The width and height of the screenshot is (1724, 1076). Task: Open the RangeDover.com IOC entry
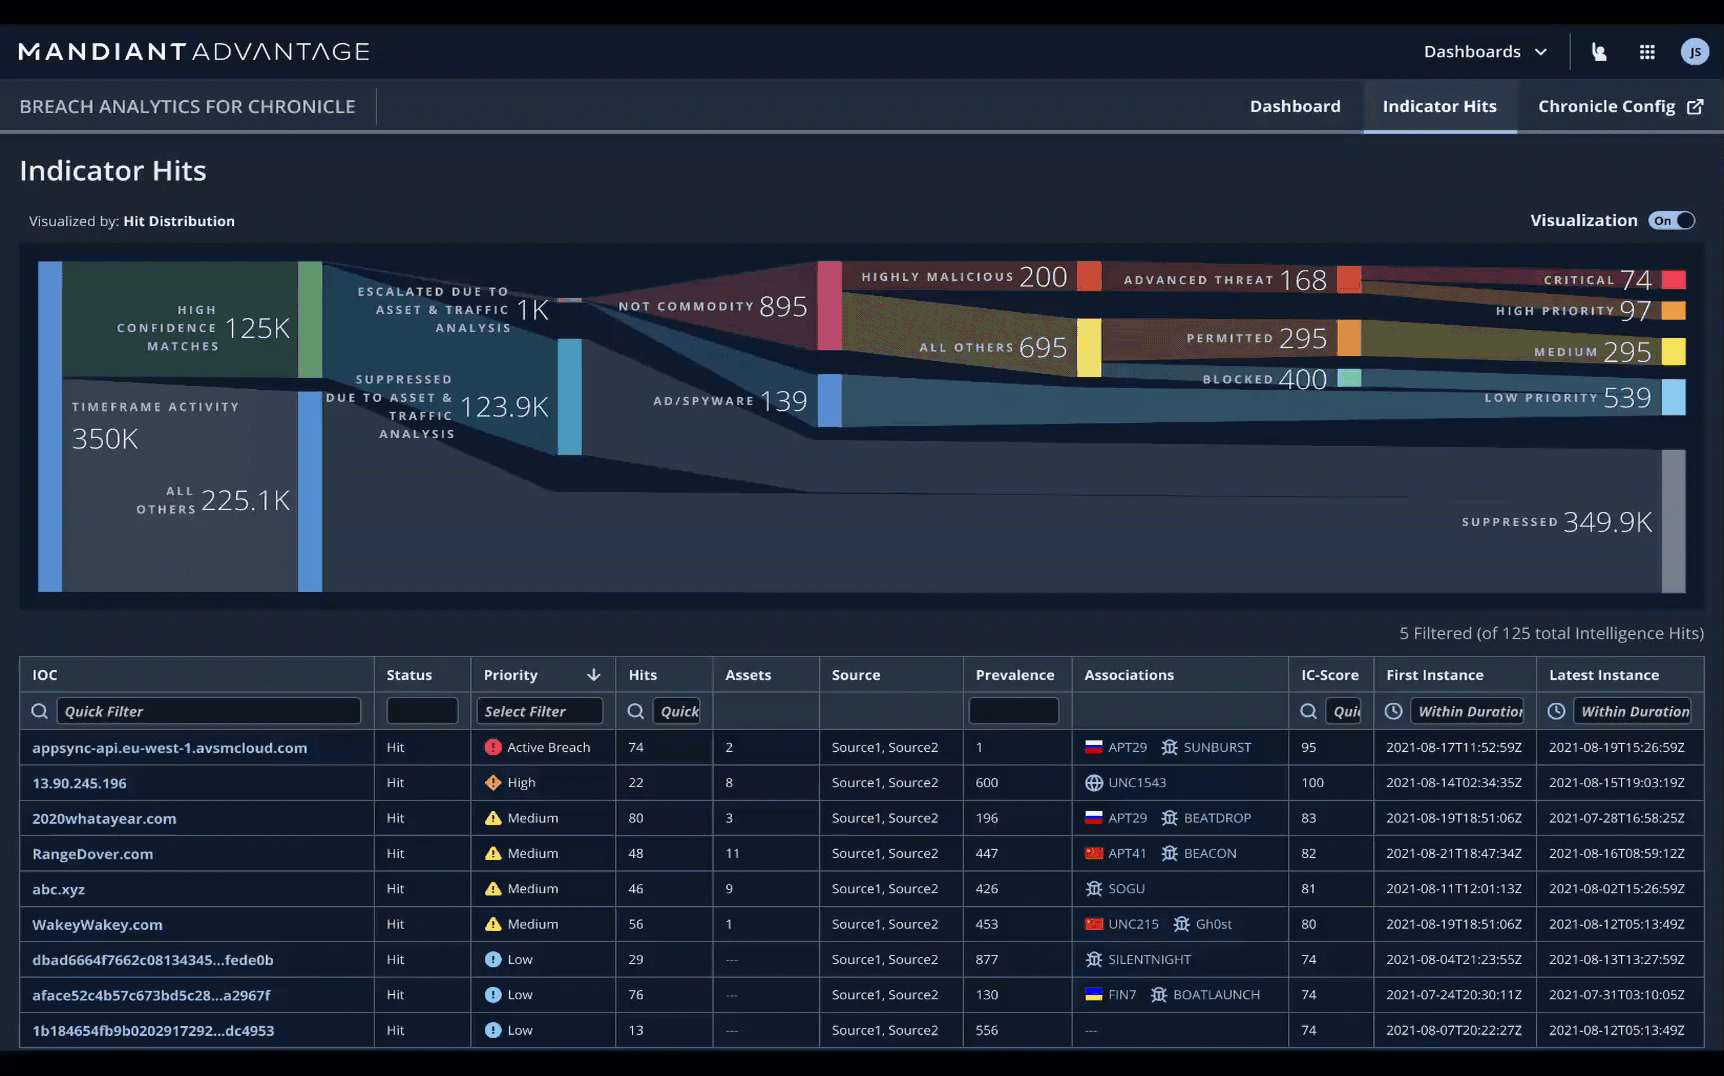[x=92, y=854]
